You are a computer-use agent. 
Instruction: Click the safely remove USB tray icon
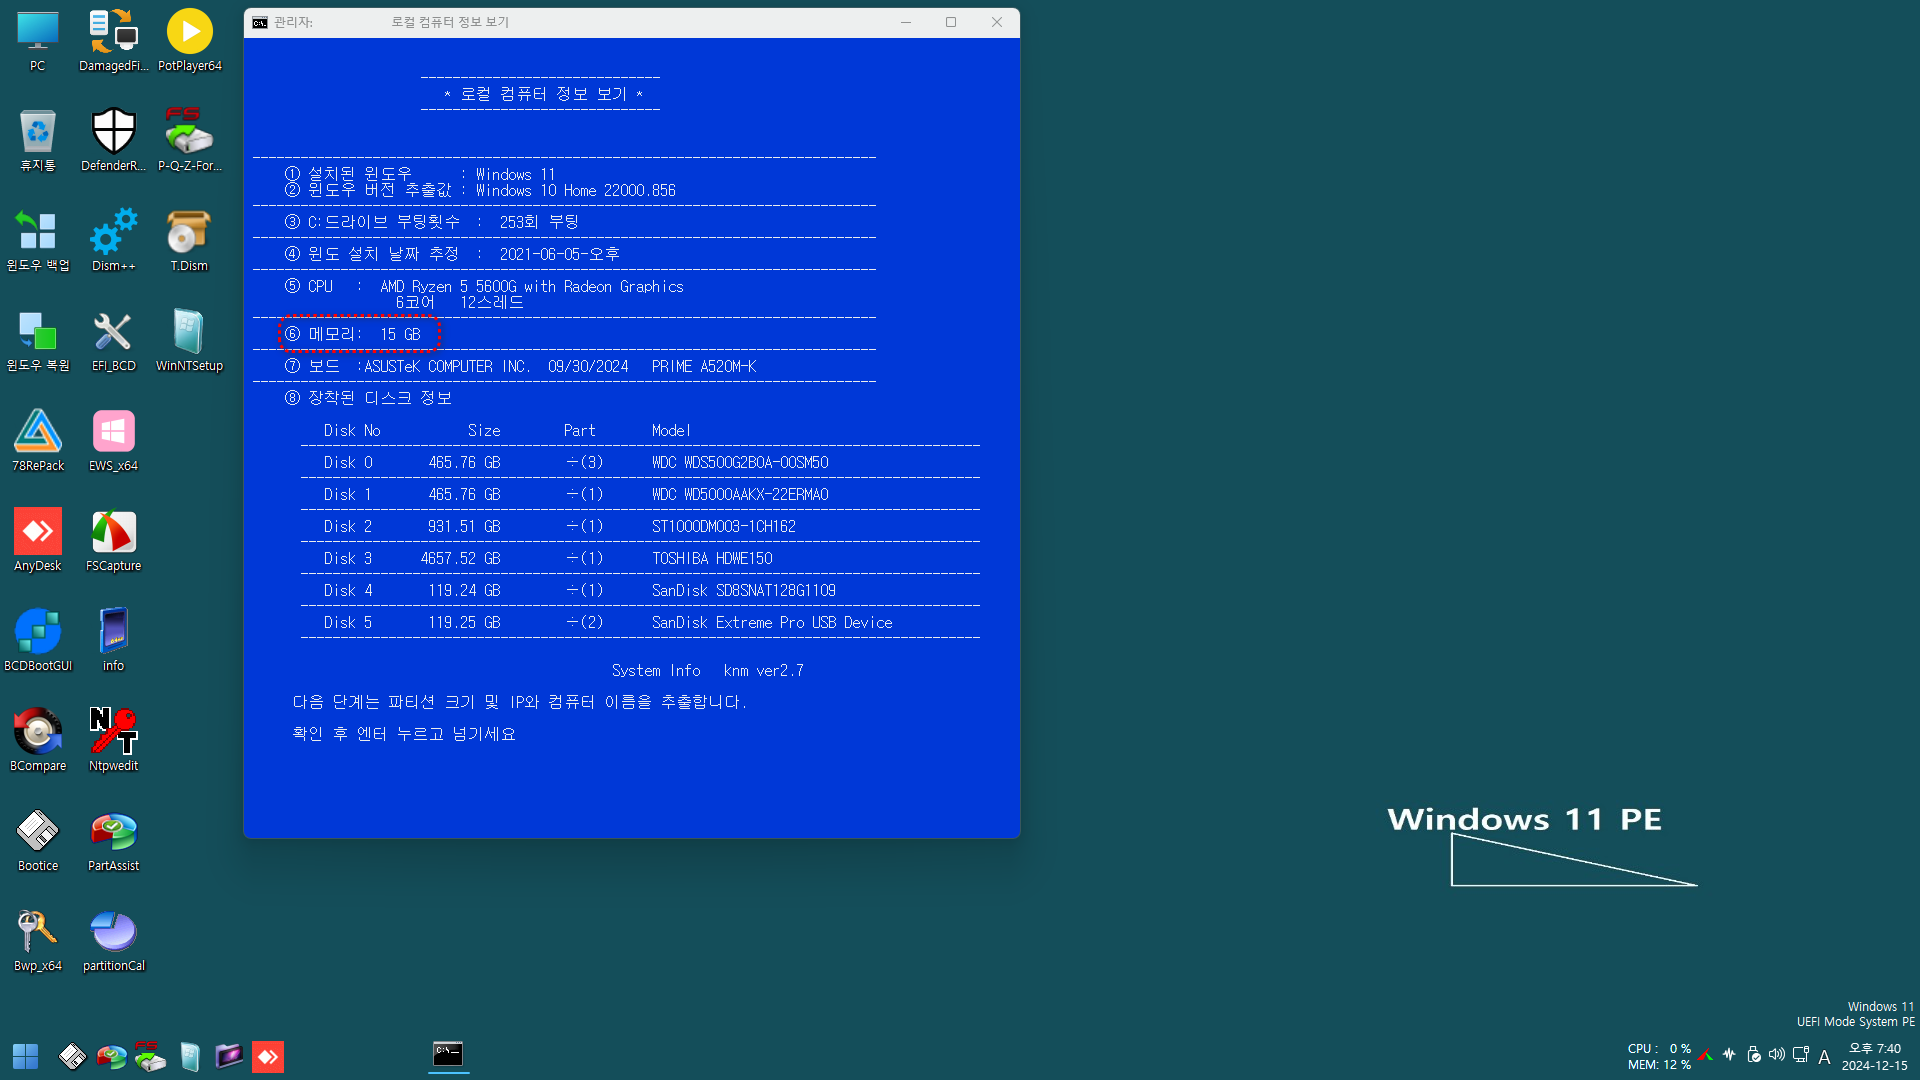[x=1753, y=1055]
